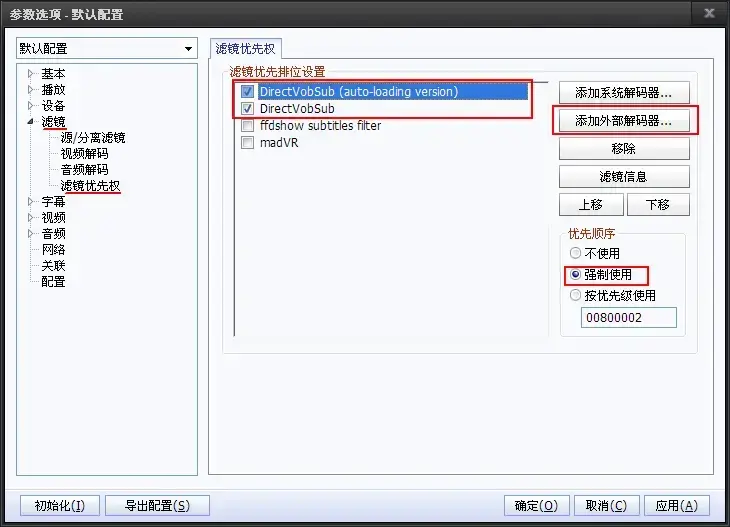Click the 00800002 priority value field

pyautogui.click(x=629, y=318)
